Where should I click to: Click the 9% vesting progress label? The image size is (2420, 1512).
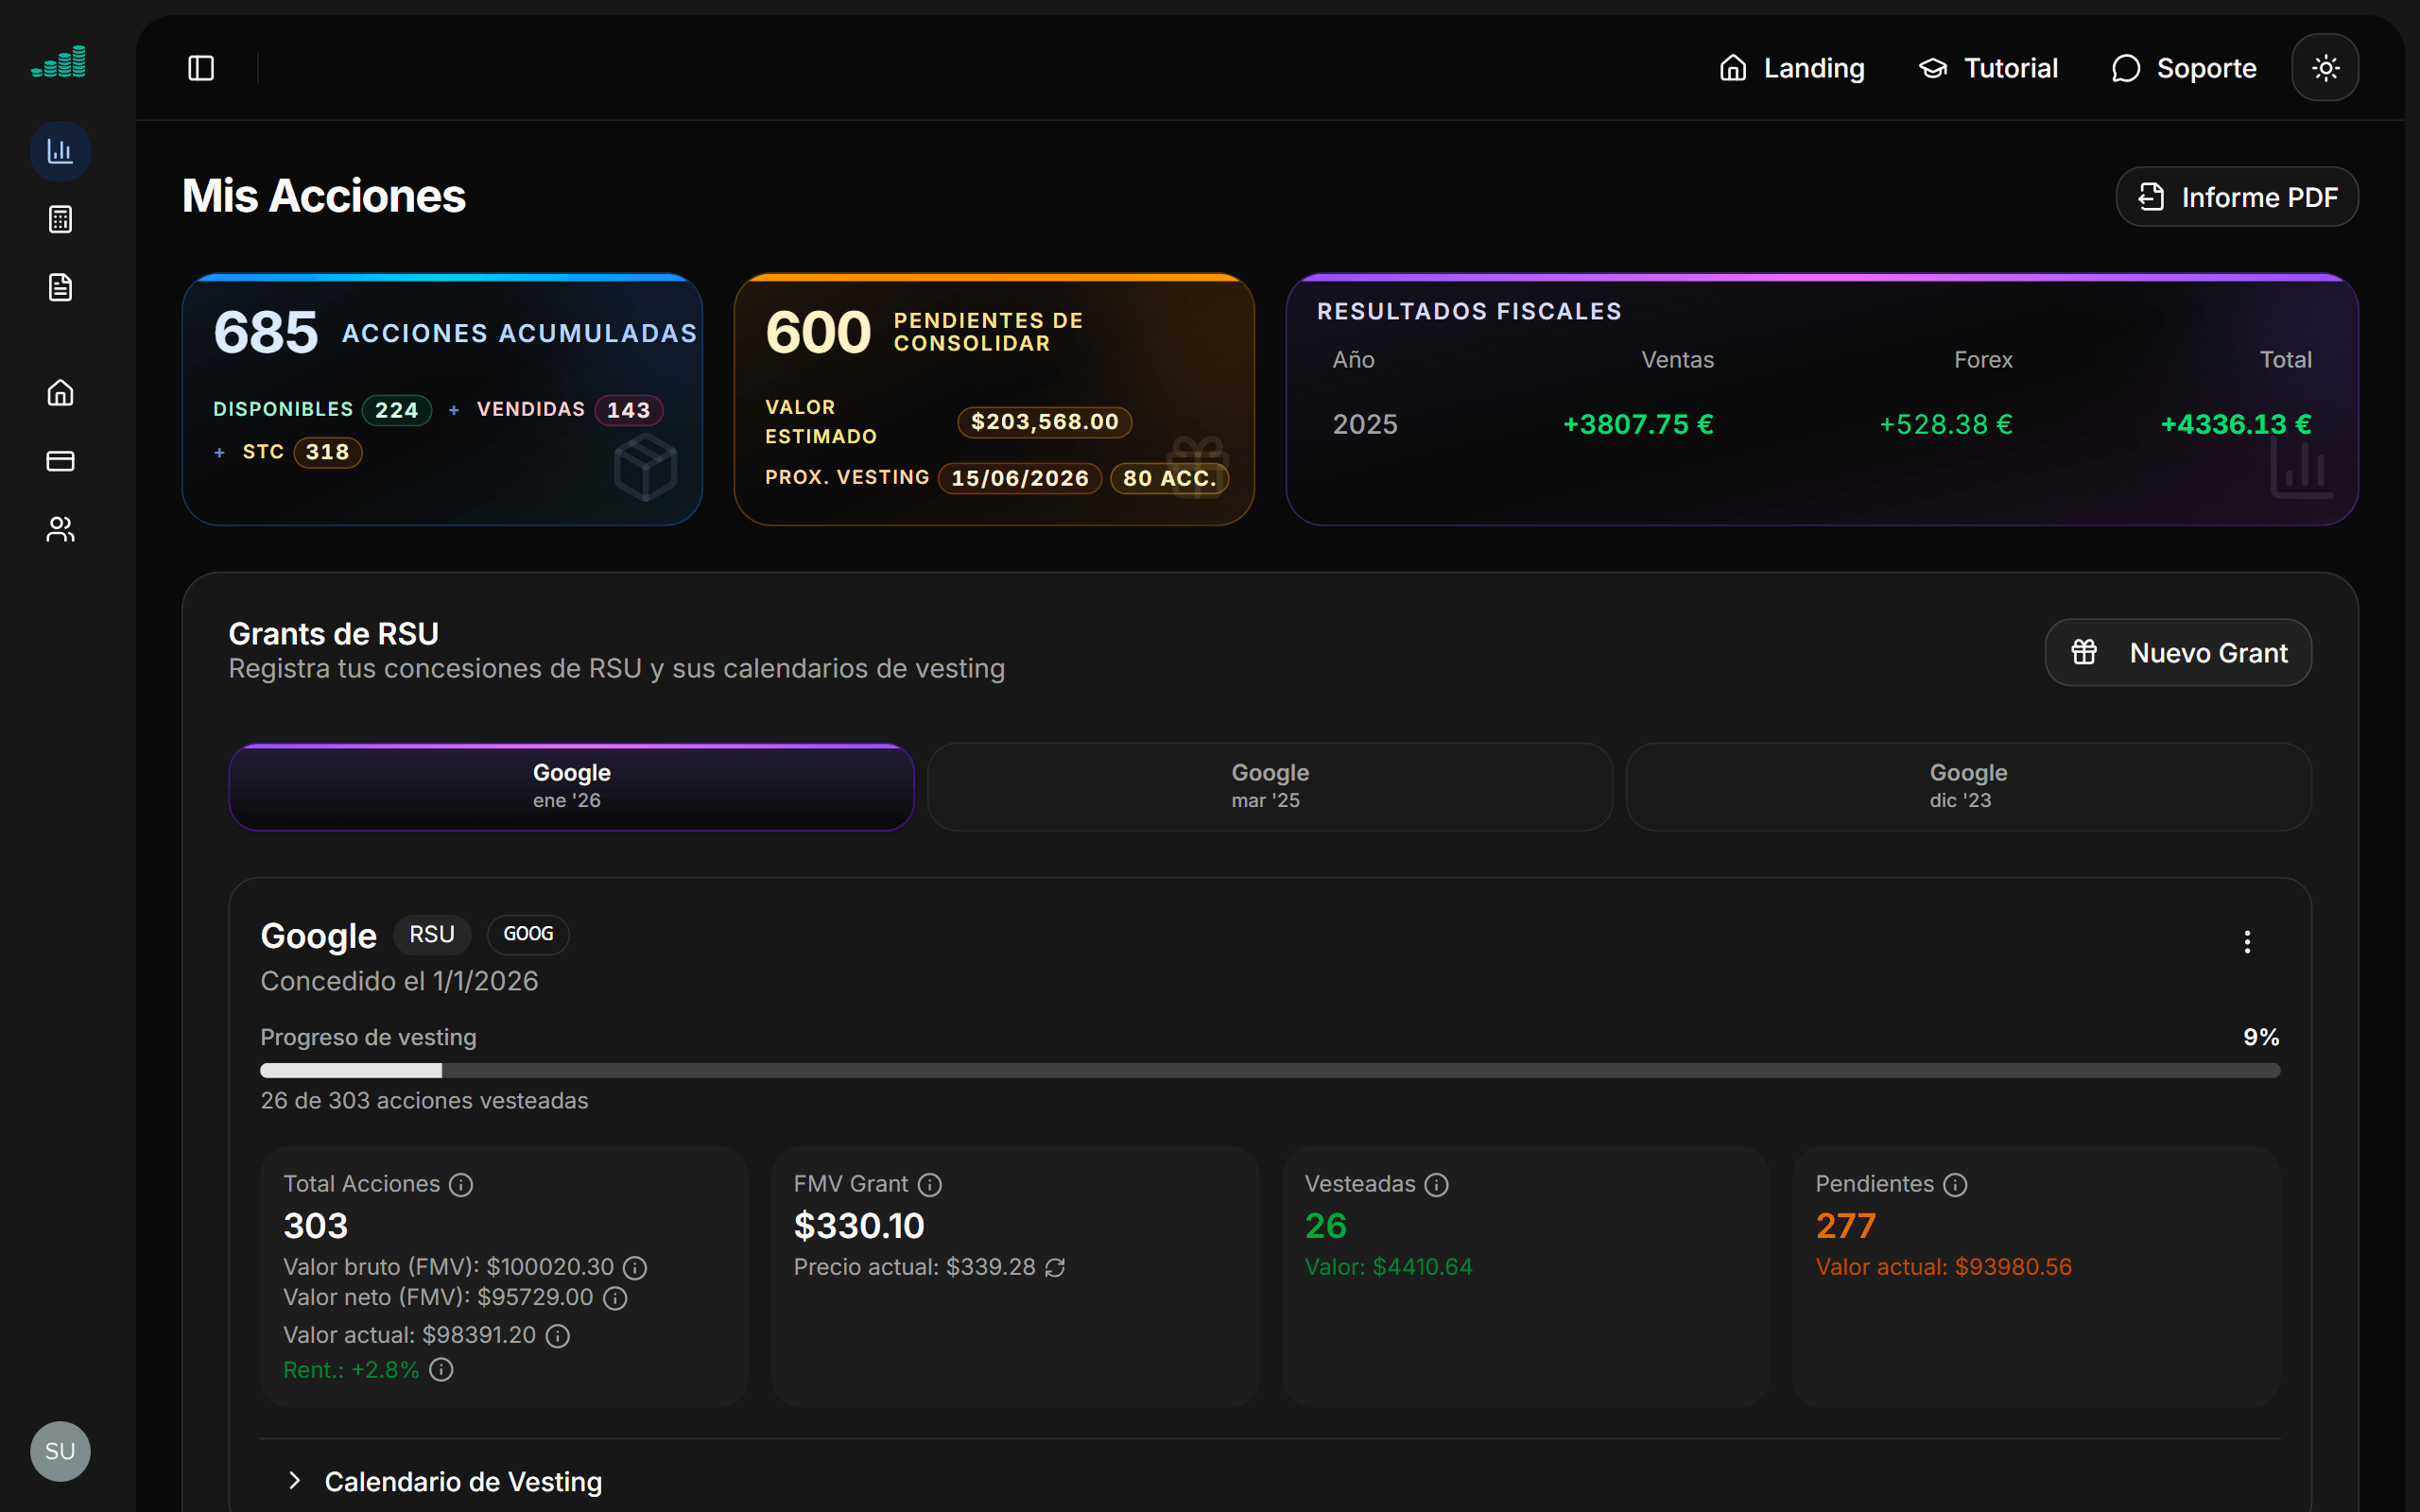point(2261,1037)
